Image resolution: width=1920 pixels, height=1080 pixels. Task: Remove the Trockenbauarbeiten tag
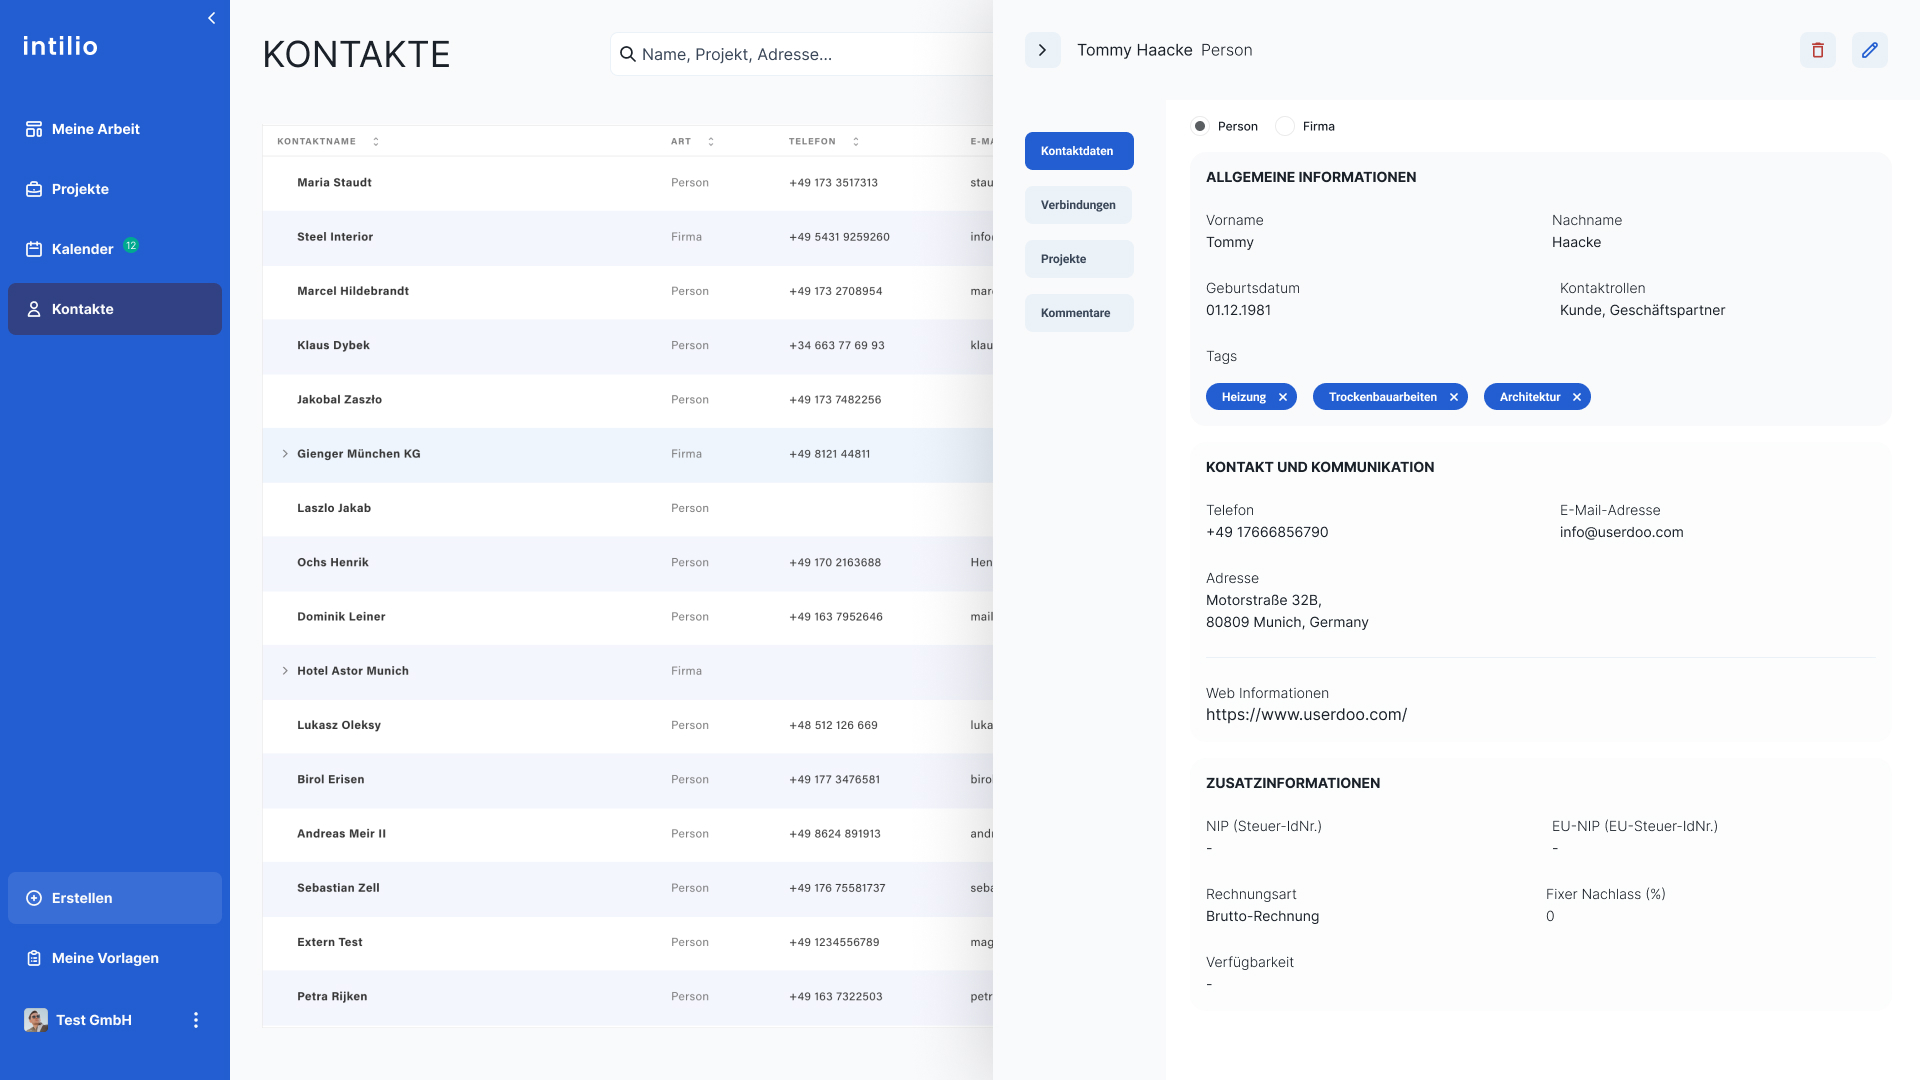tap(1454, 397)
